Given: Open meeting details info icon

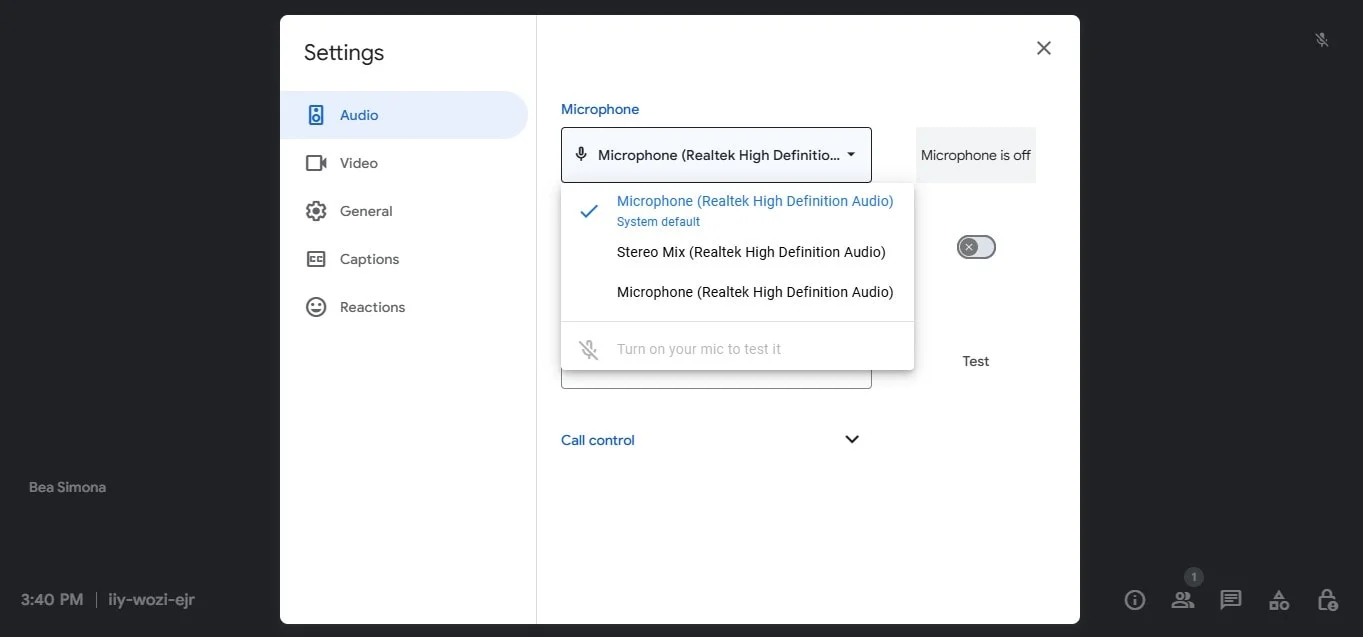Looking at the screenshot, I should click(1135, 600).
